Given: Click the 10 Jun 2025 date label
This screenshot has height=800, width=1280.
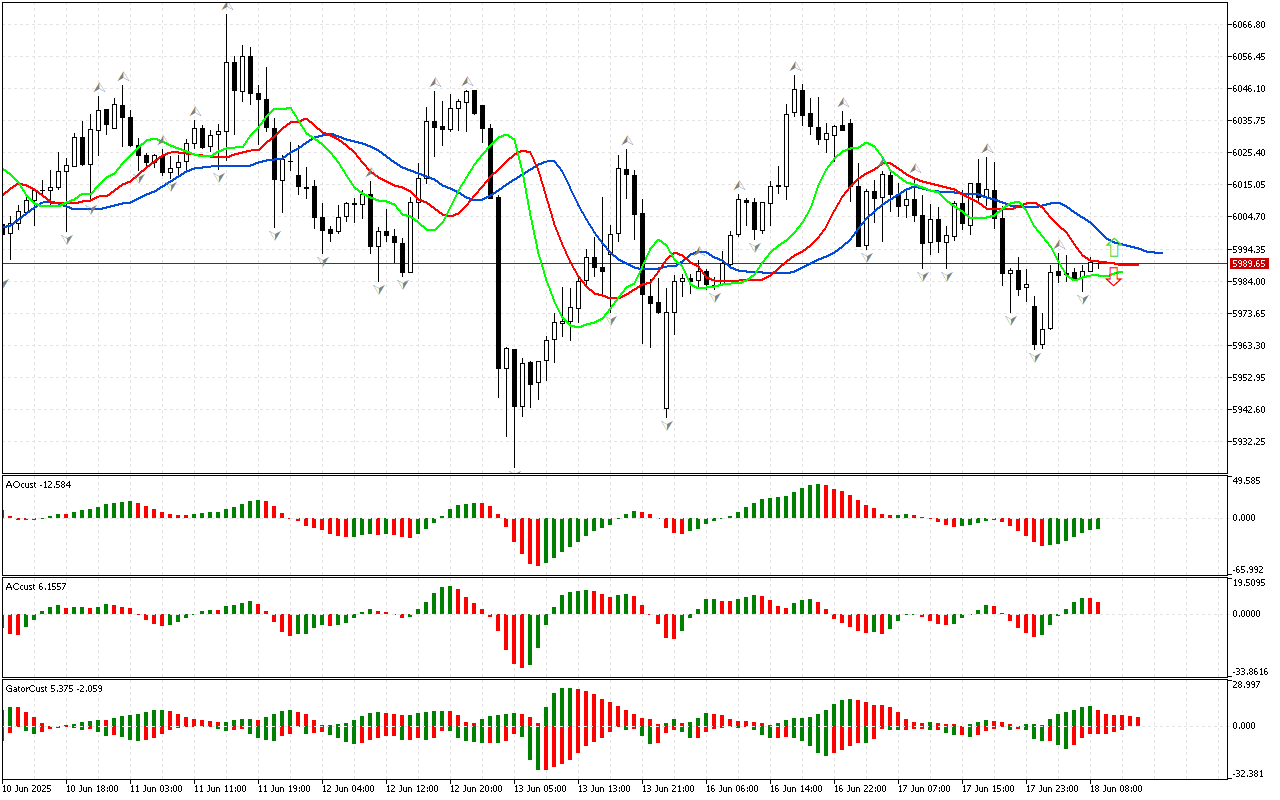Looking at the screenshot, I should 28,789.
